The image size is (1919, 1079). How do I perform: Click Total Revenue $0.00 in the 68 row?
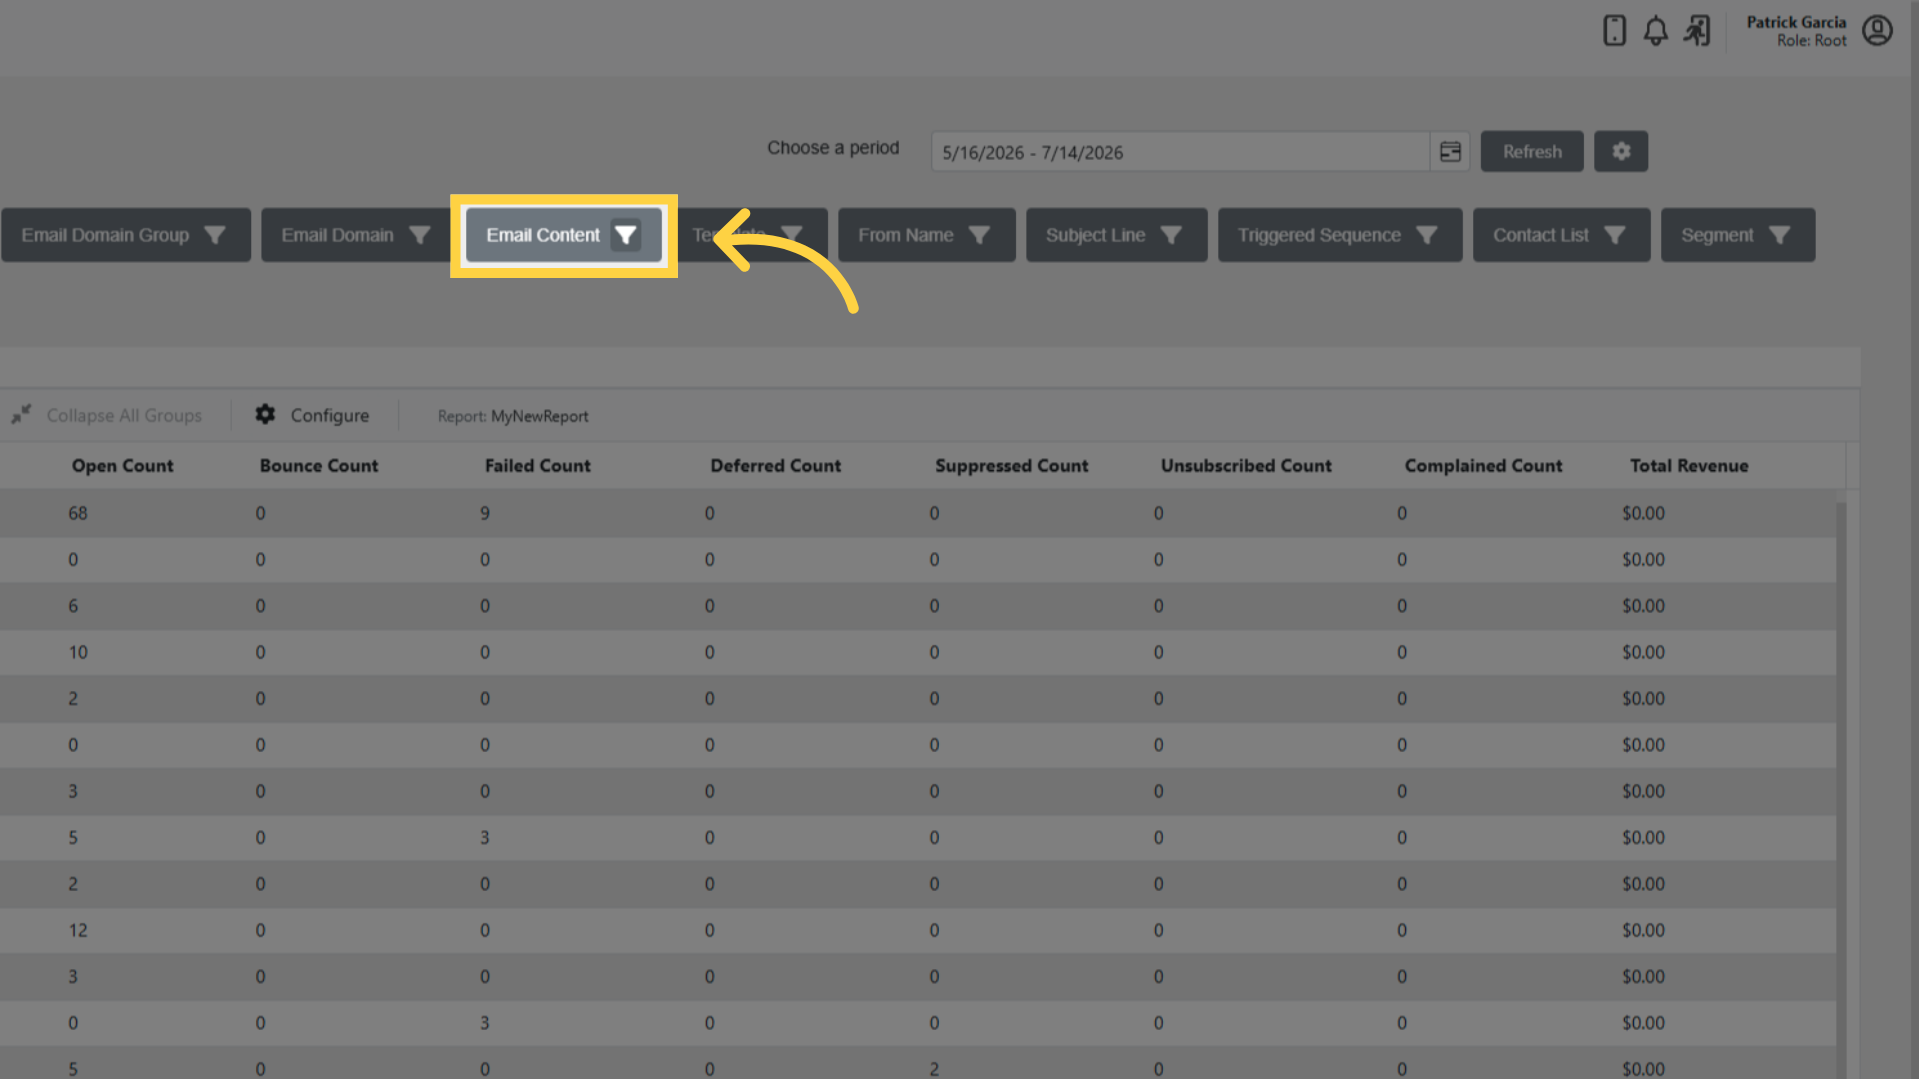tap(1643, 513)
